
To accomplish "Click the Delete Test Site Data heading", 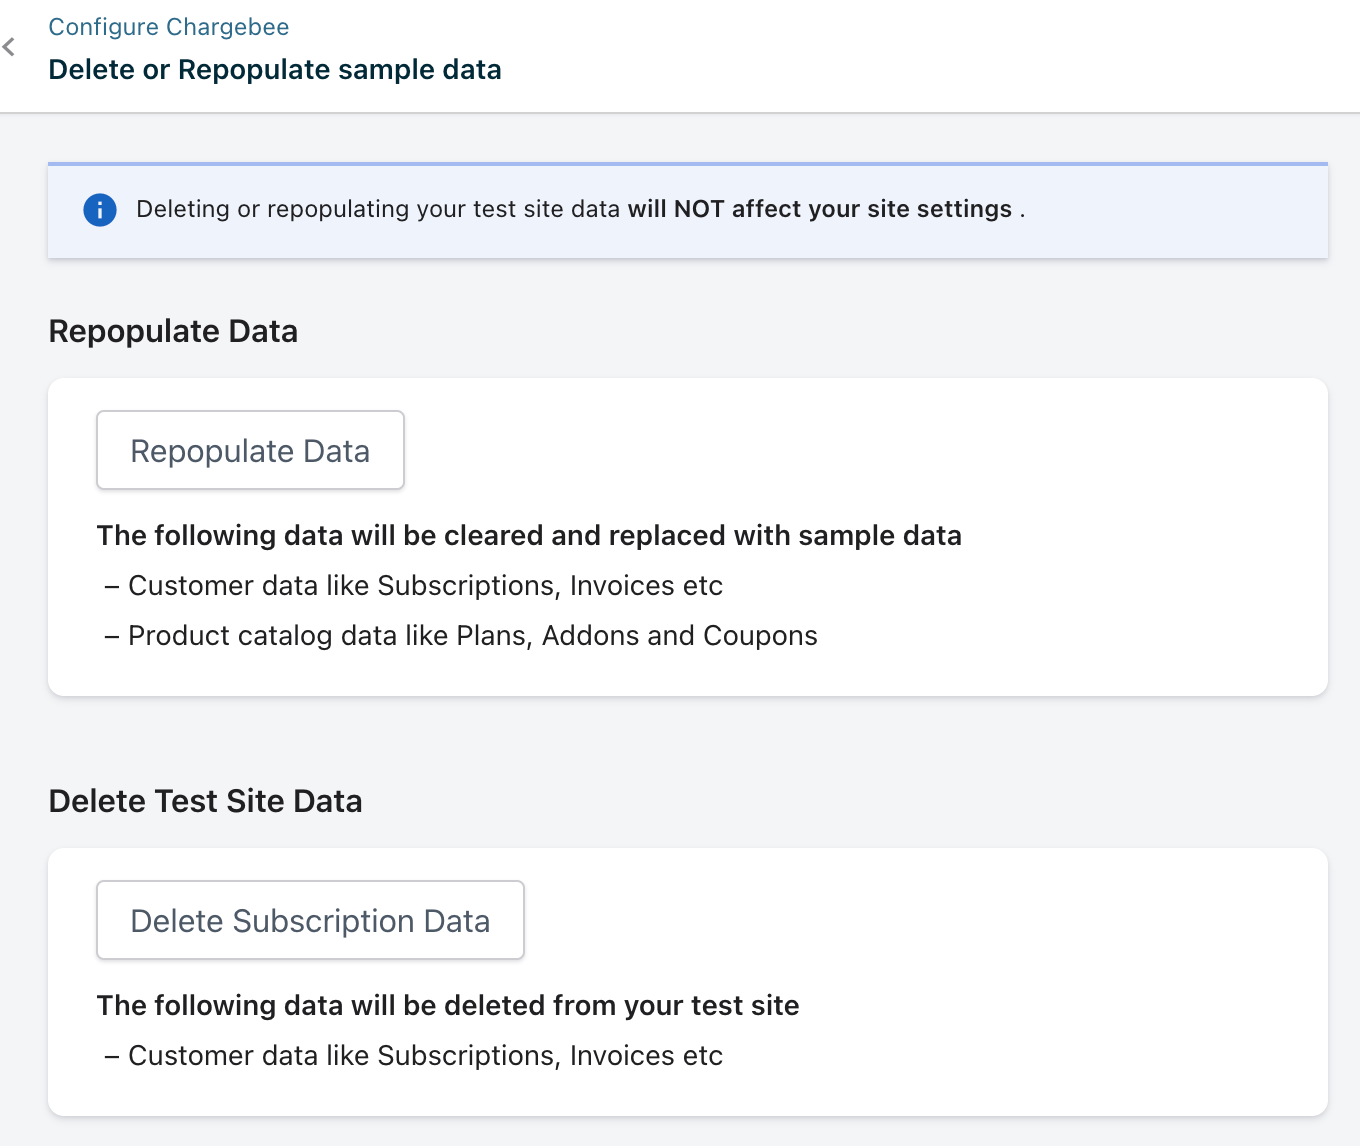I will coord(205,801).
